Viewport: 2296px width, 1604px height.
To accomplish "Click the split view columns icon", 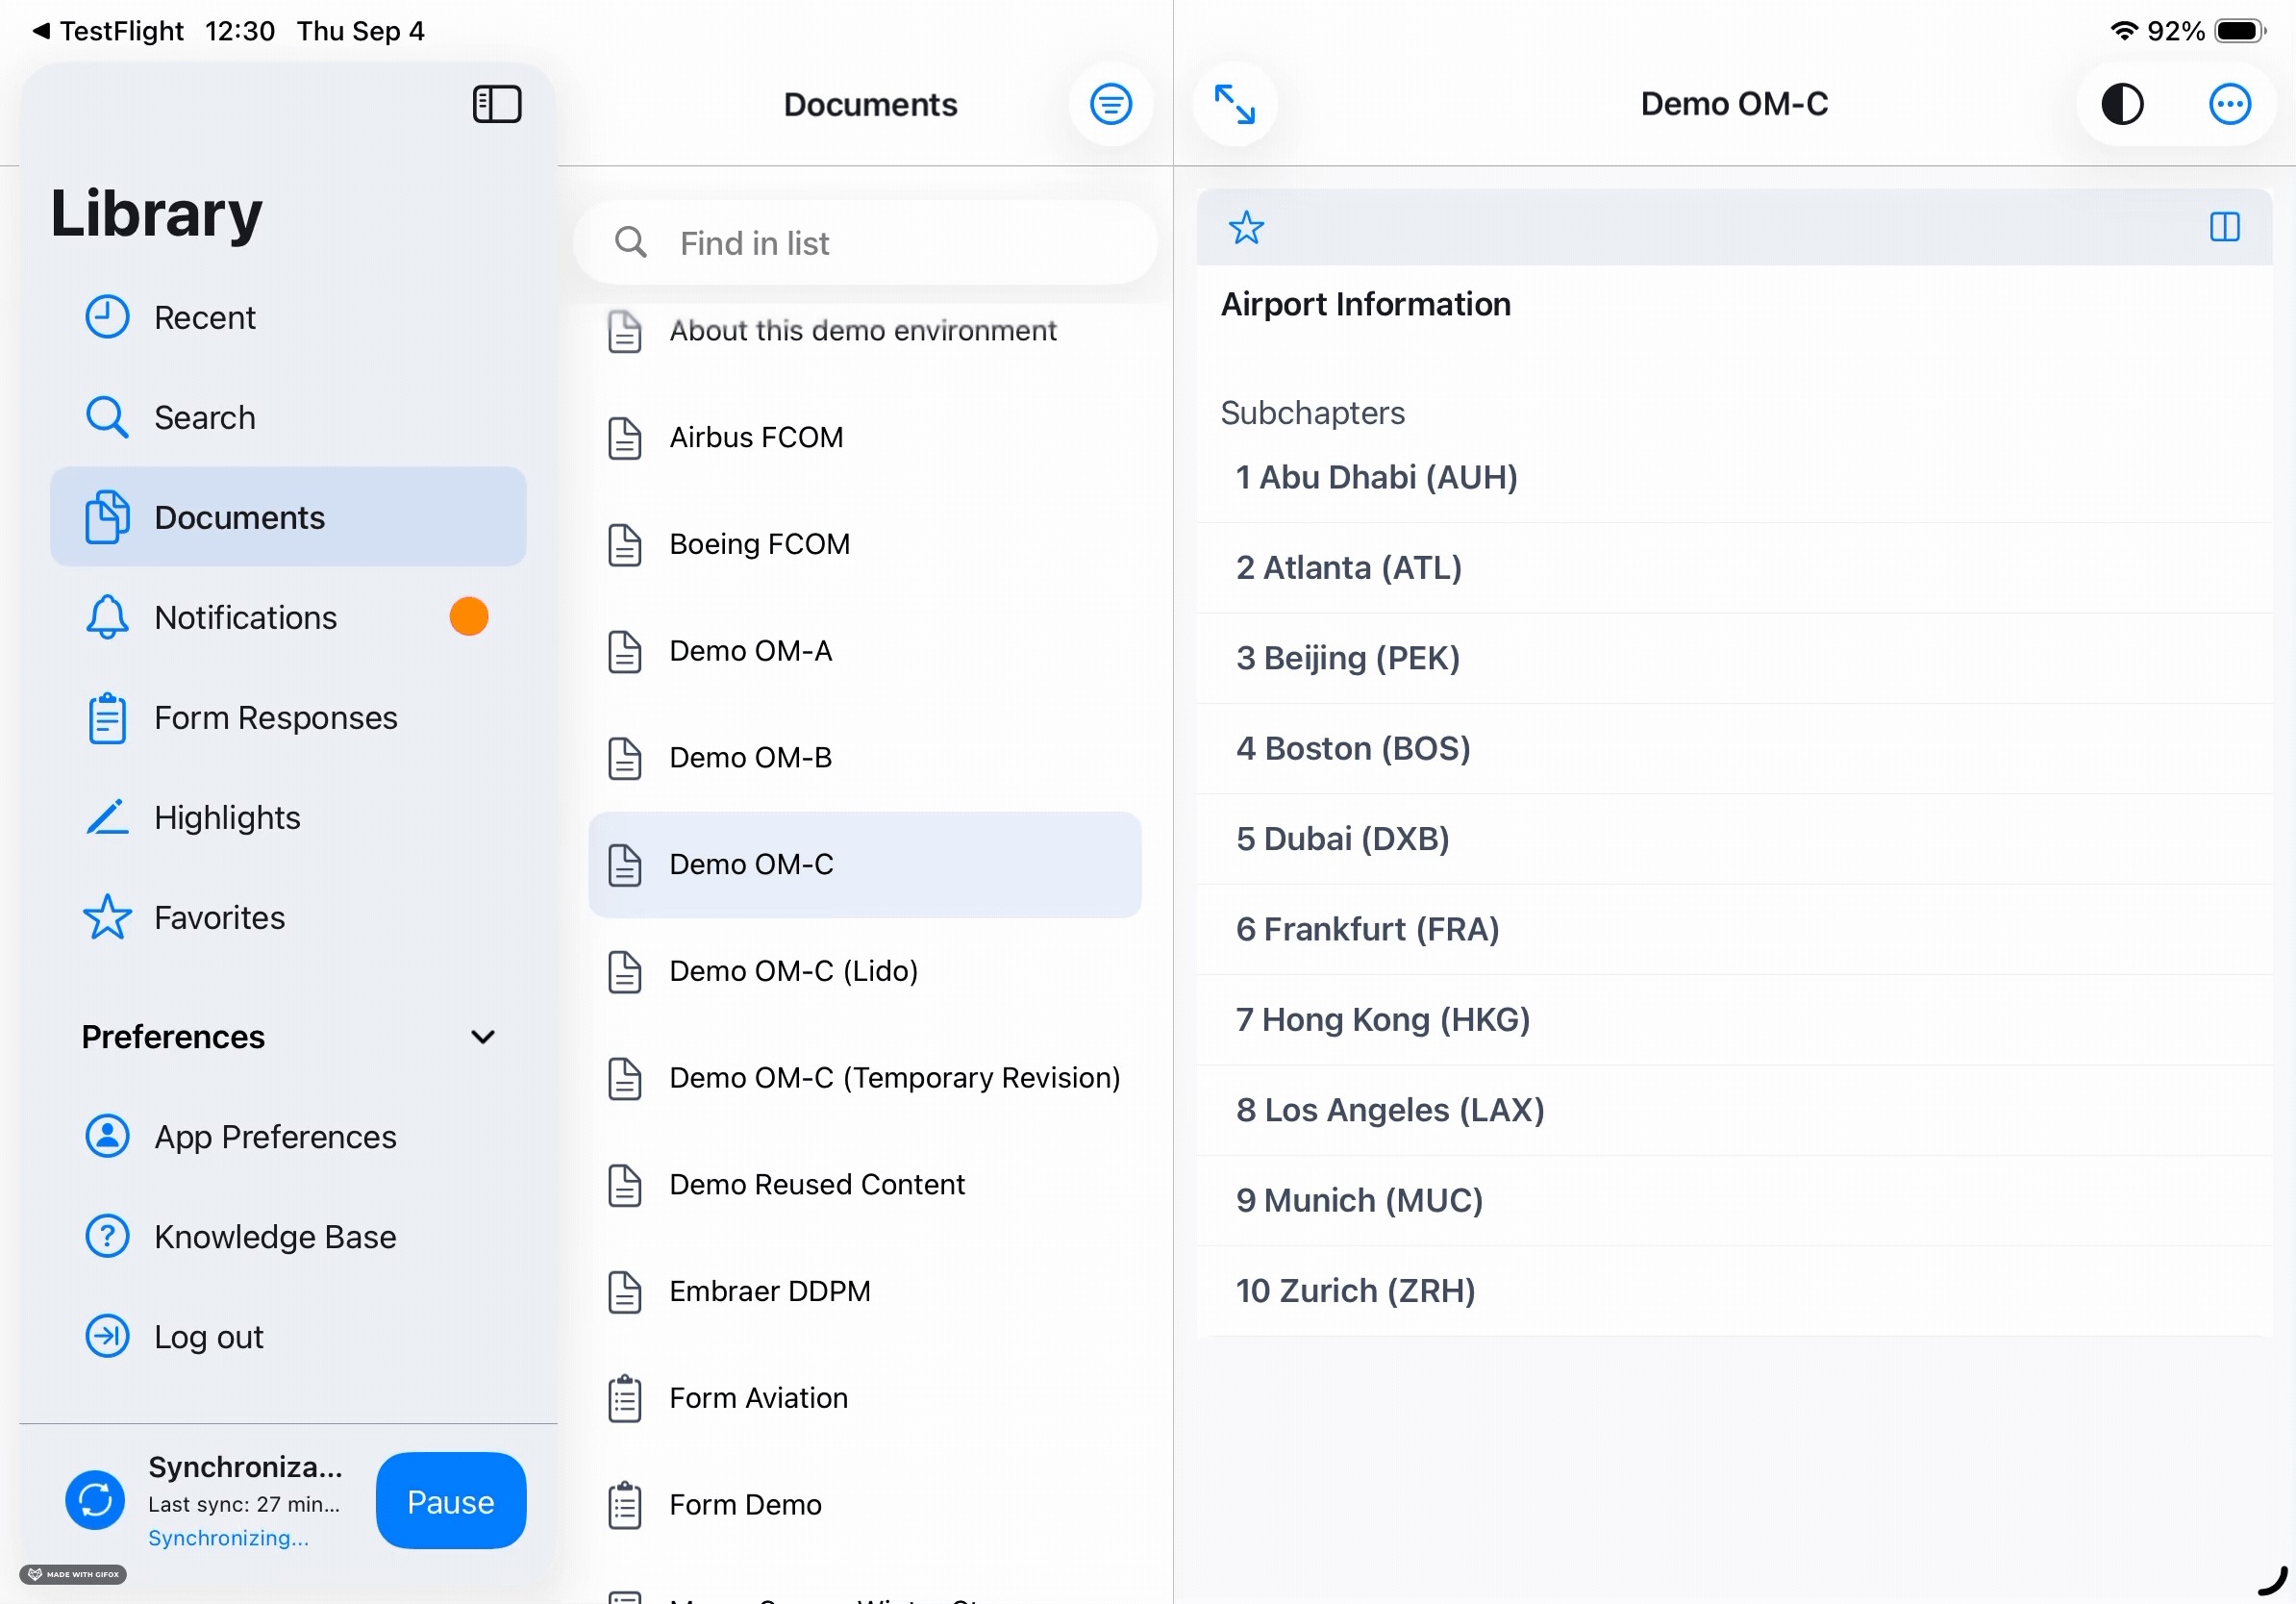I will tap(2224, 228).
